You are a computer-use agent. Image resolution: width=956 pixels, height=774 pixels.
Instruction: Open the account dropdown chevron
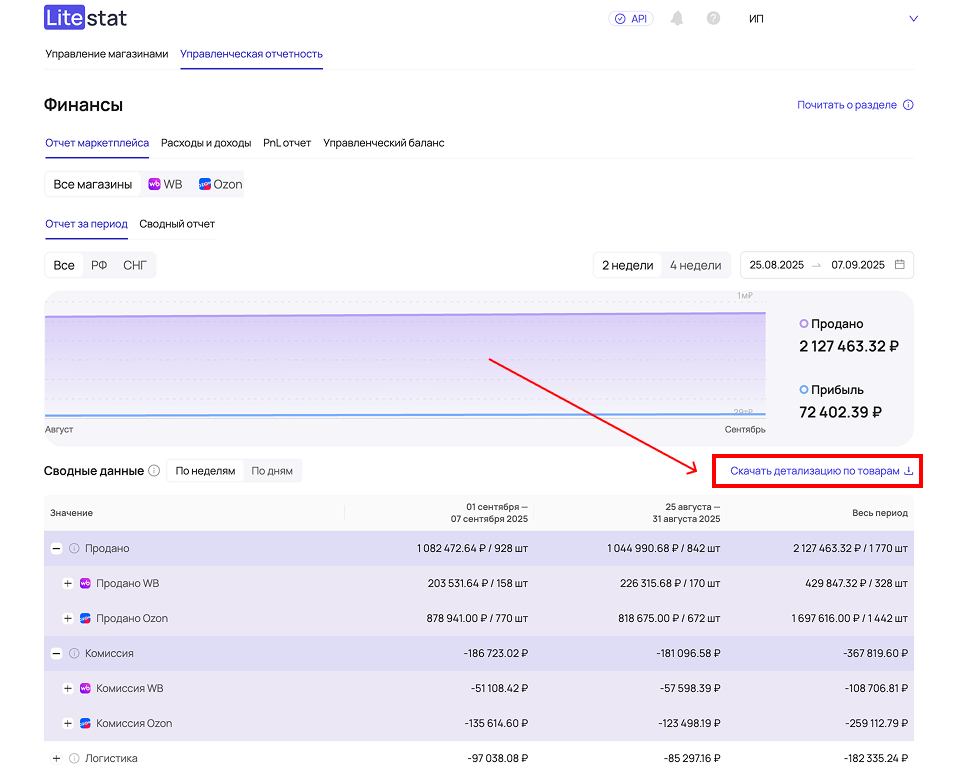912,18
